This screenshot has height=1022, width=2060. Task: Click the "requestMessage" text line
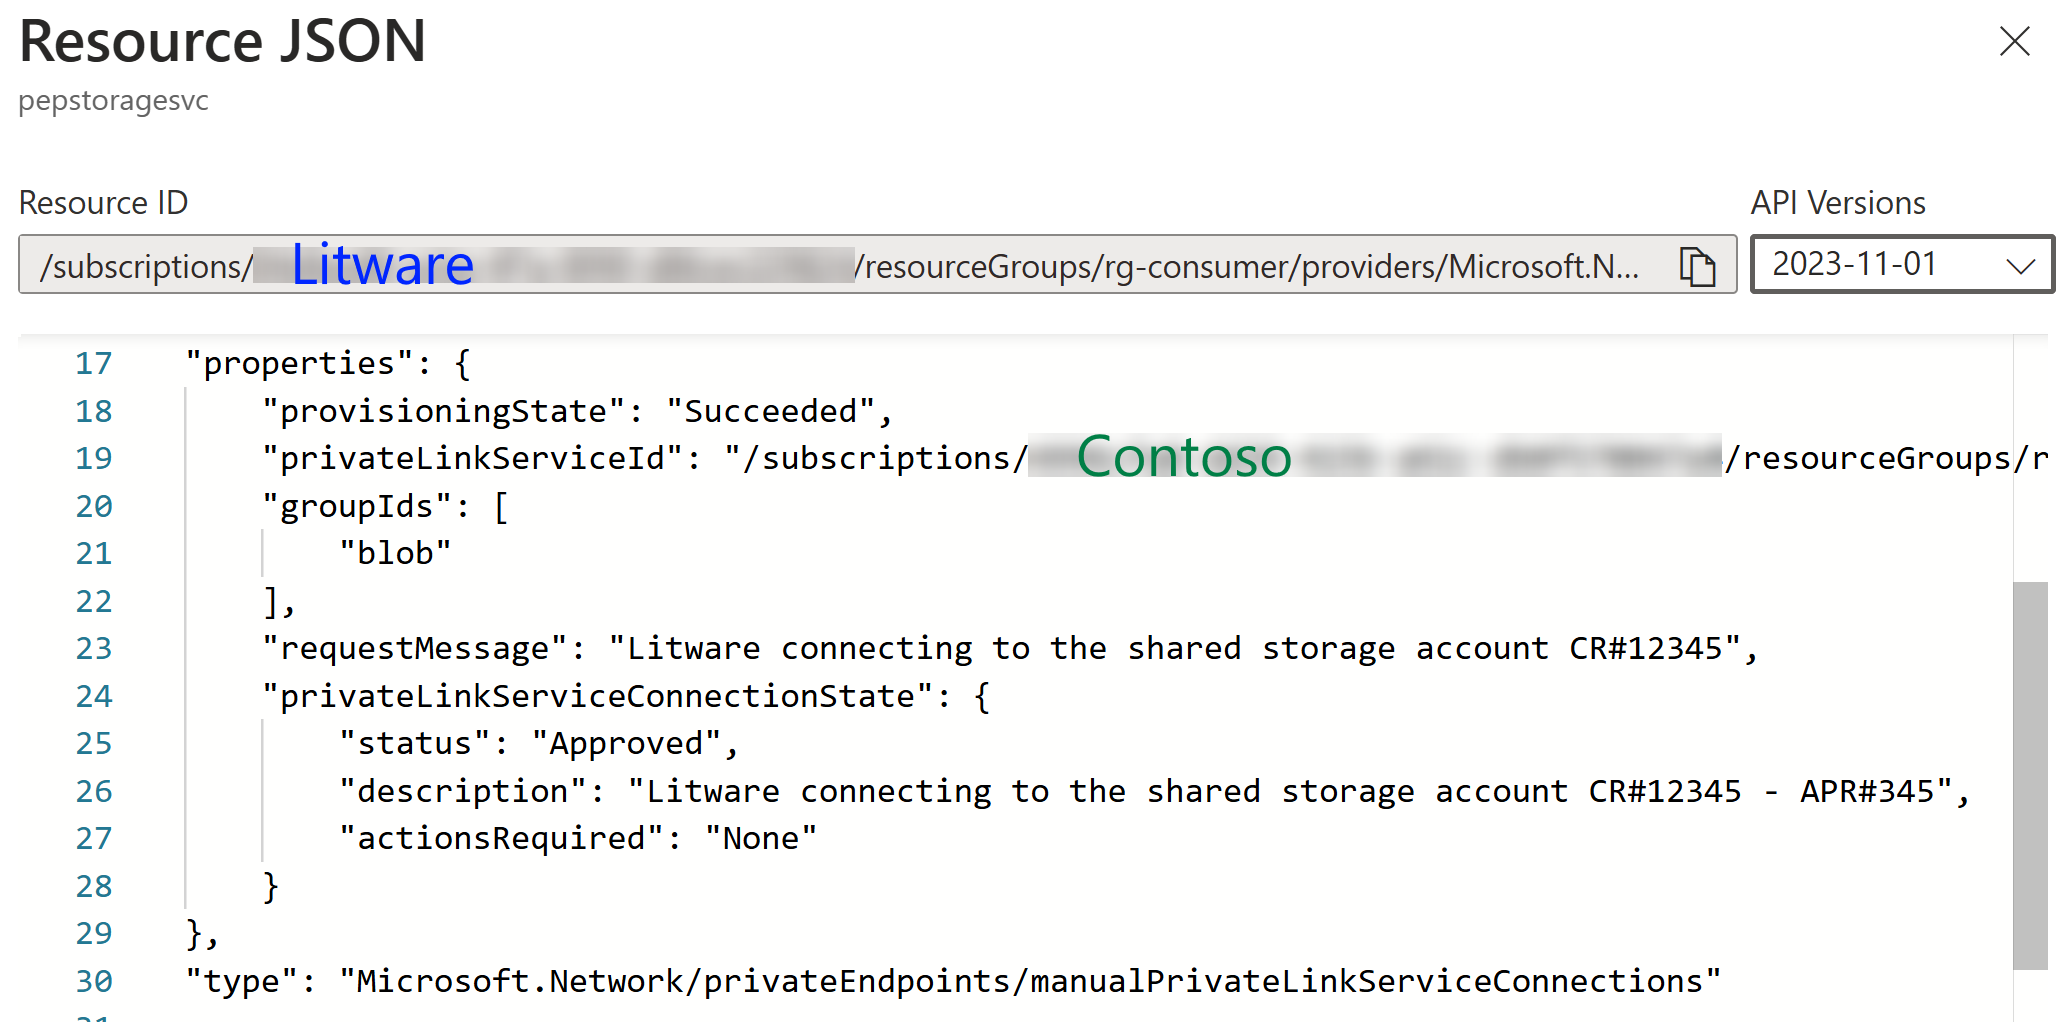pos(1009,648)
